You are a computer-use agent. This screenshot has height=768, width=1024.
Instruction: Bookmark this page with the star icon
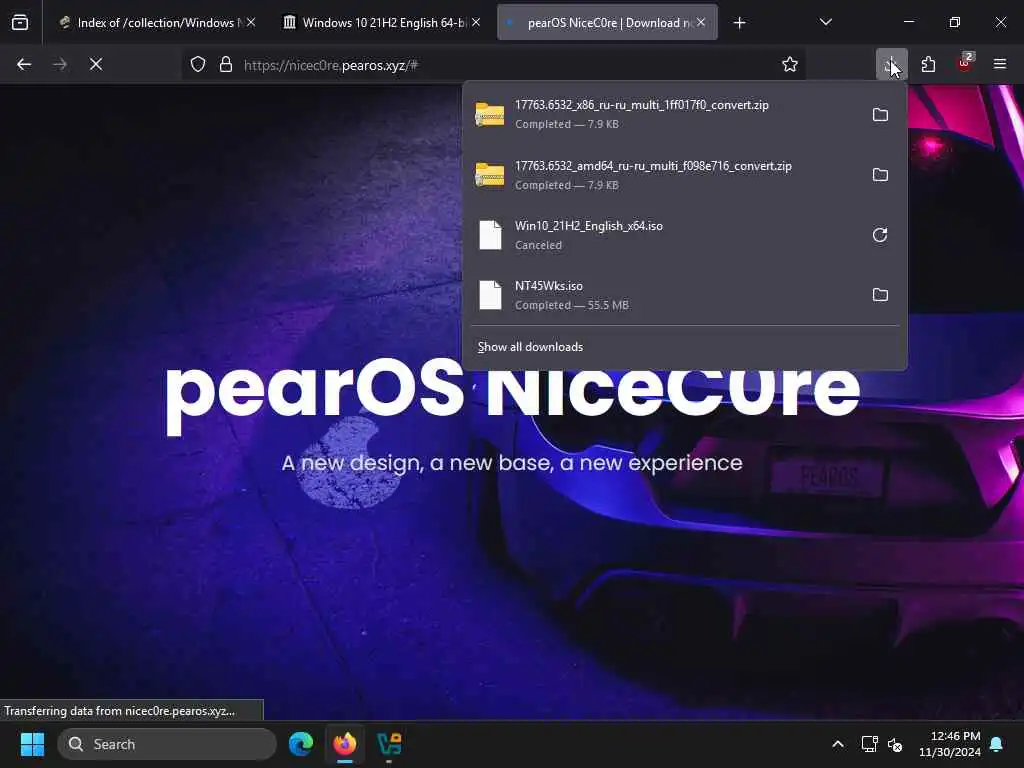pos(790,64)
